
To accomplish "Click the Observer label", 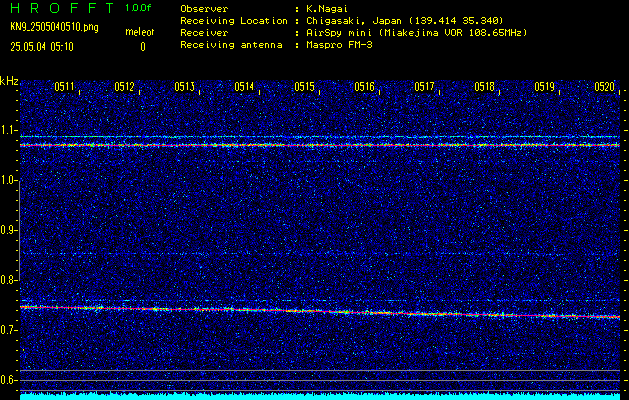I will 204,9.
